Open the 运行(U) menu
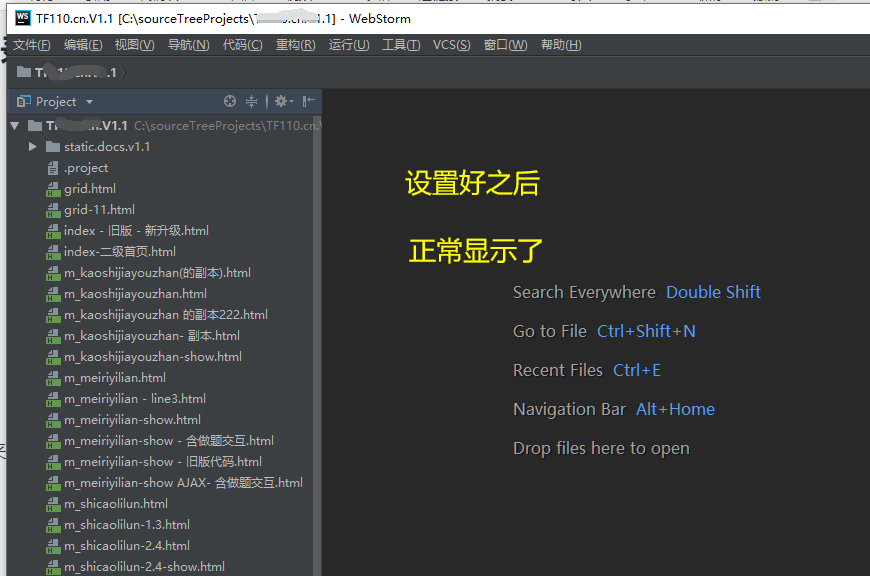The image size is (870, 576). (349, 45)
